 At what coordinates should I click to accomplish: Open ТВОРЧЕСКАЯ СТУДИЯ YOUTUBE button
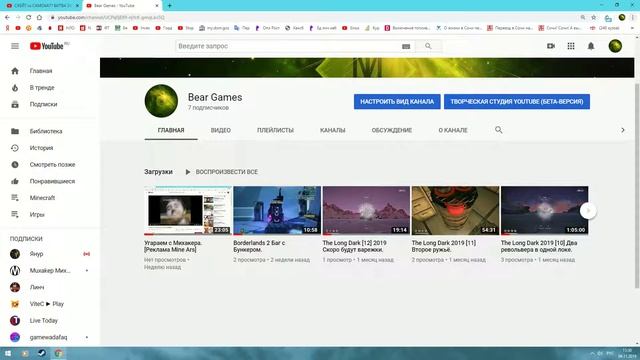pyautogui.click(x=517, y=102)
